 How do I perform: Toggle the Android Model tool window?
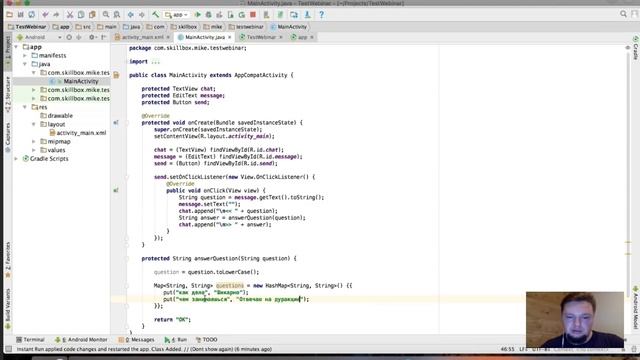pyautogui.click(x=636, y=308)
